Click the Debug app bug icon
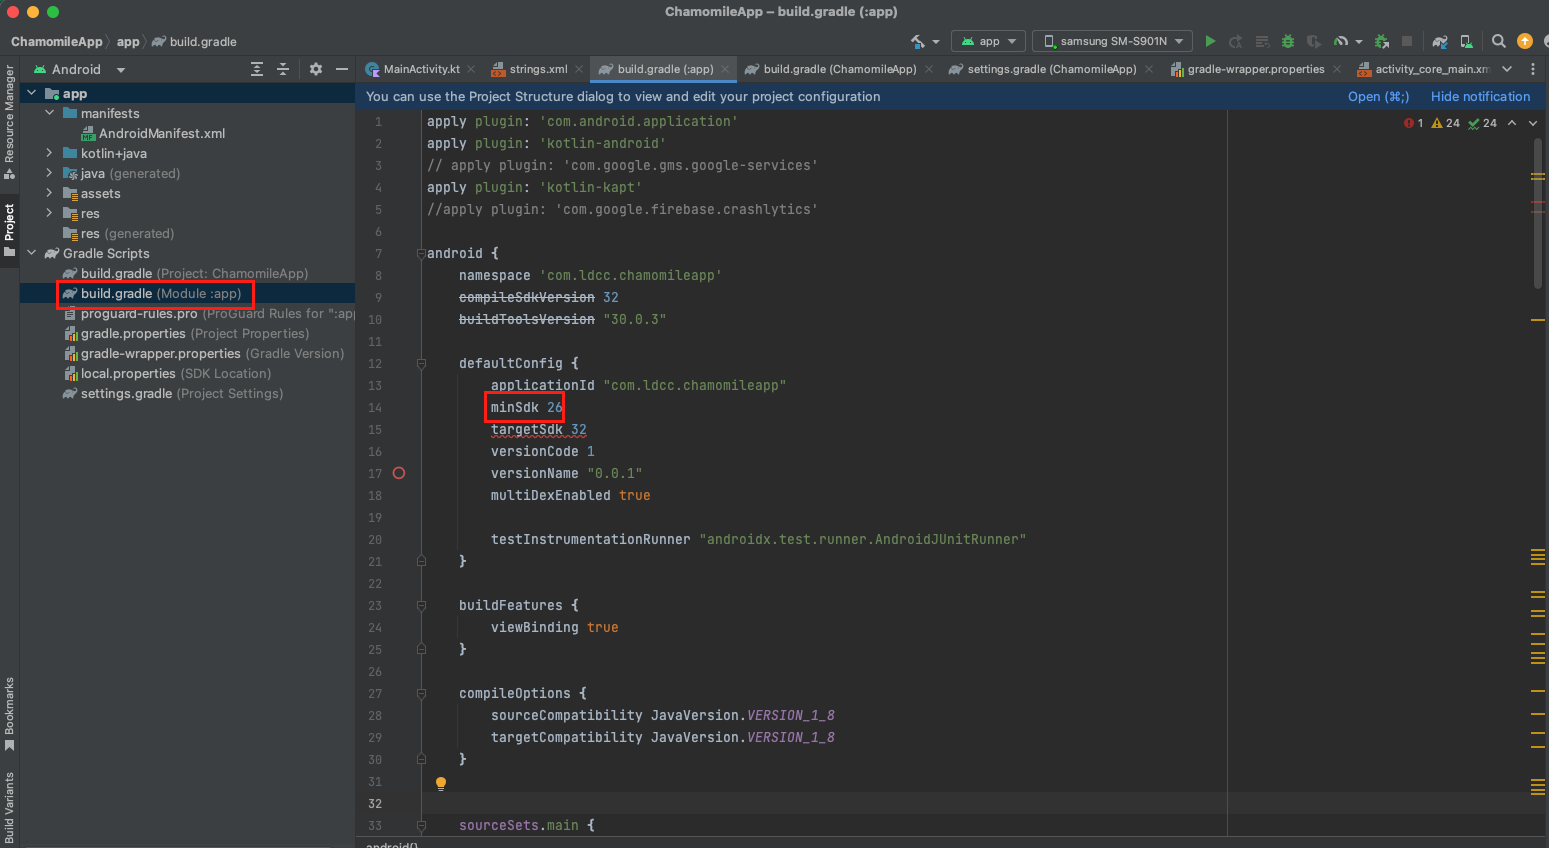This screenshot has width=1549, height=848. (x=1288, y=41)
